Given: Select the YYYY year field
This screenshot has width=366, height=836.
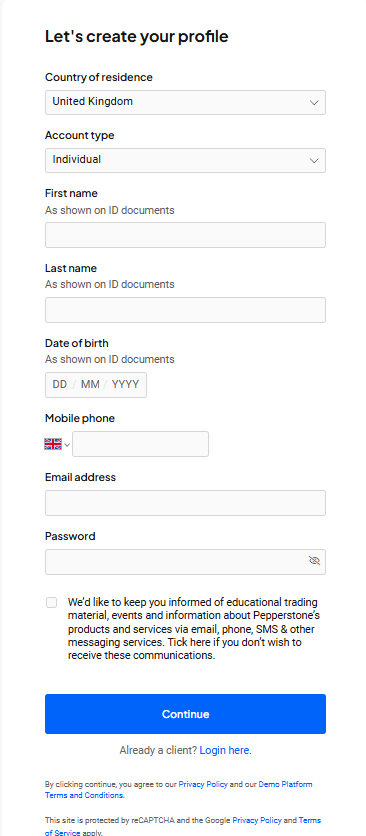Looking at the screenshot, I should click(x=125, y=384).
